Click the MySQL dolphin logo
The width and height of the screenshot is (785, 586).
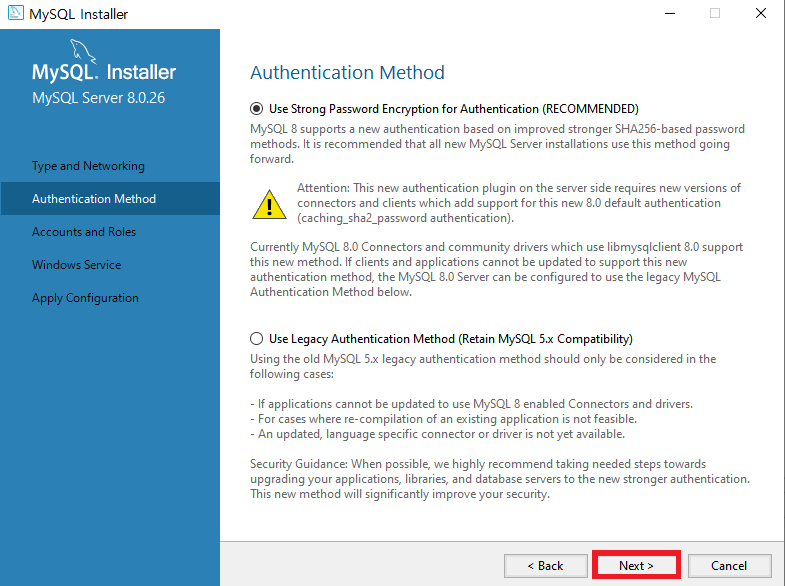[x=83, y=51]
